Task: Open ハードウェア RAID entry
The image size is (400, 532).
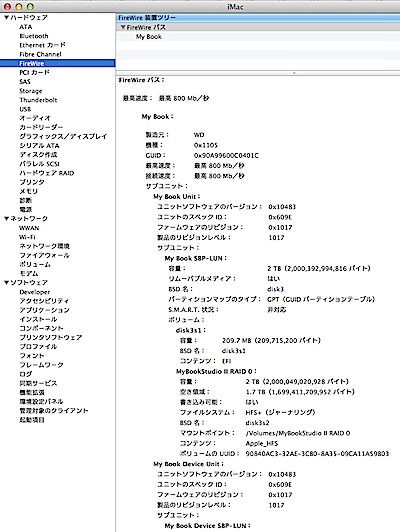Action: coord(46,173)
